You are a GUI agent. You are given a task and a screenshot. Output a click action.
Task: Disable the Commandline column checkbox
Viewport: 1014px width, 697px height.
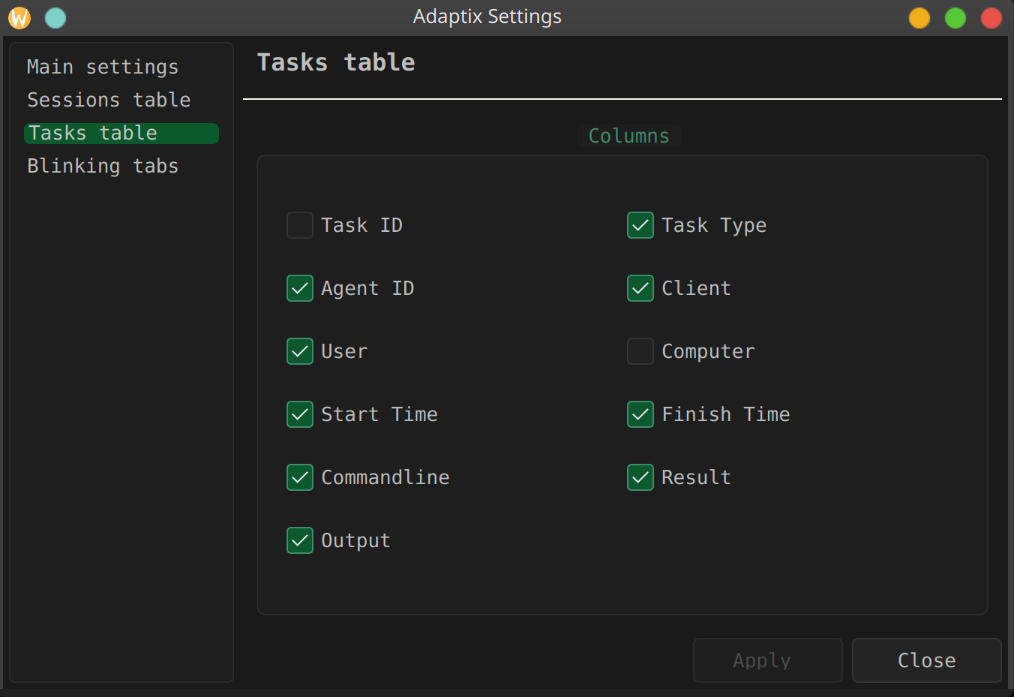[x=300, y=477]
